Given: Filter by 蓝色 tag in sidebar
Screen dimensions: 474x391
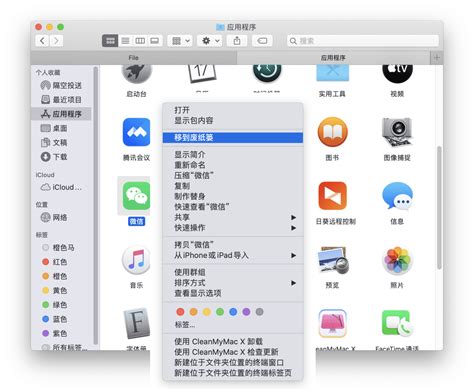Looking at the screenshot, I should [x=61, y=319].
